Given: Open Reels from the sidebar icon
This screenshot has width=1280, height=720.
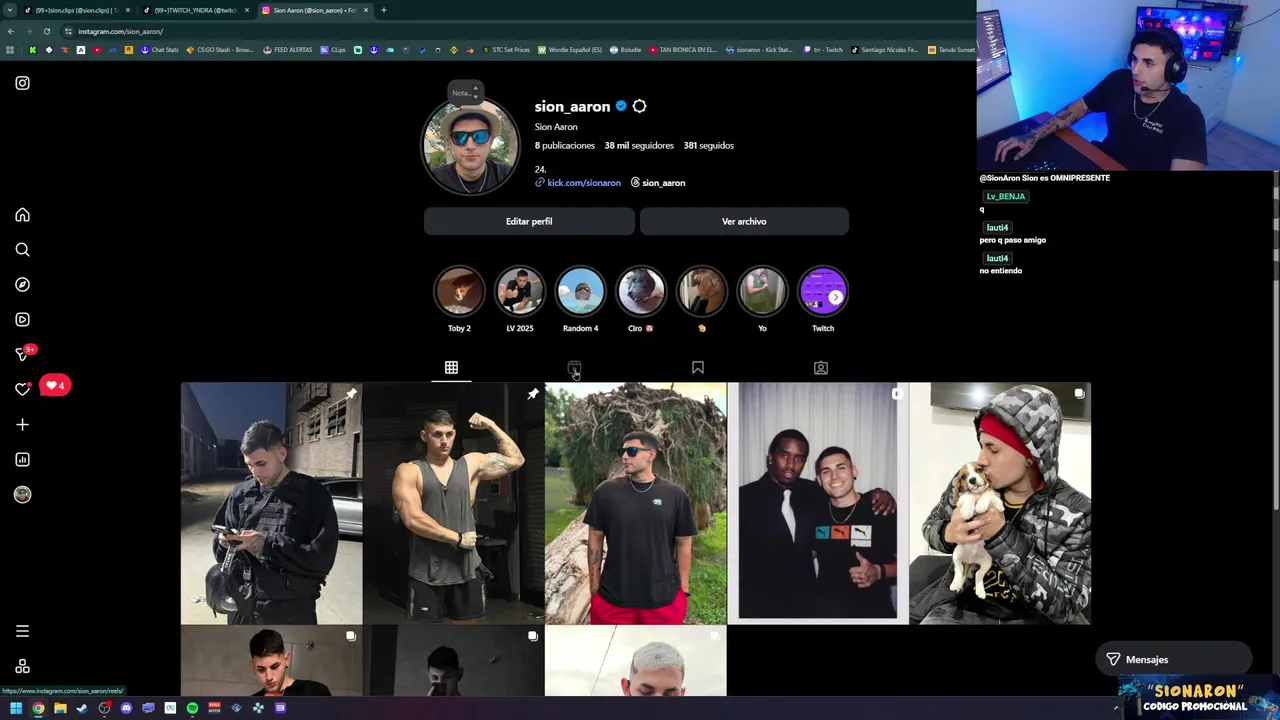Looking at the screenshot, I should [x=22, y=320].
